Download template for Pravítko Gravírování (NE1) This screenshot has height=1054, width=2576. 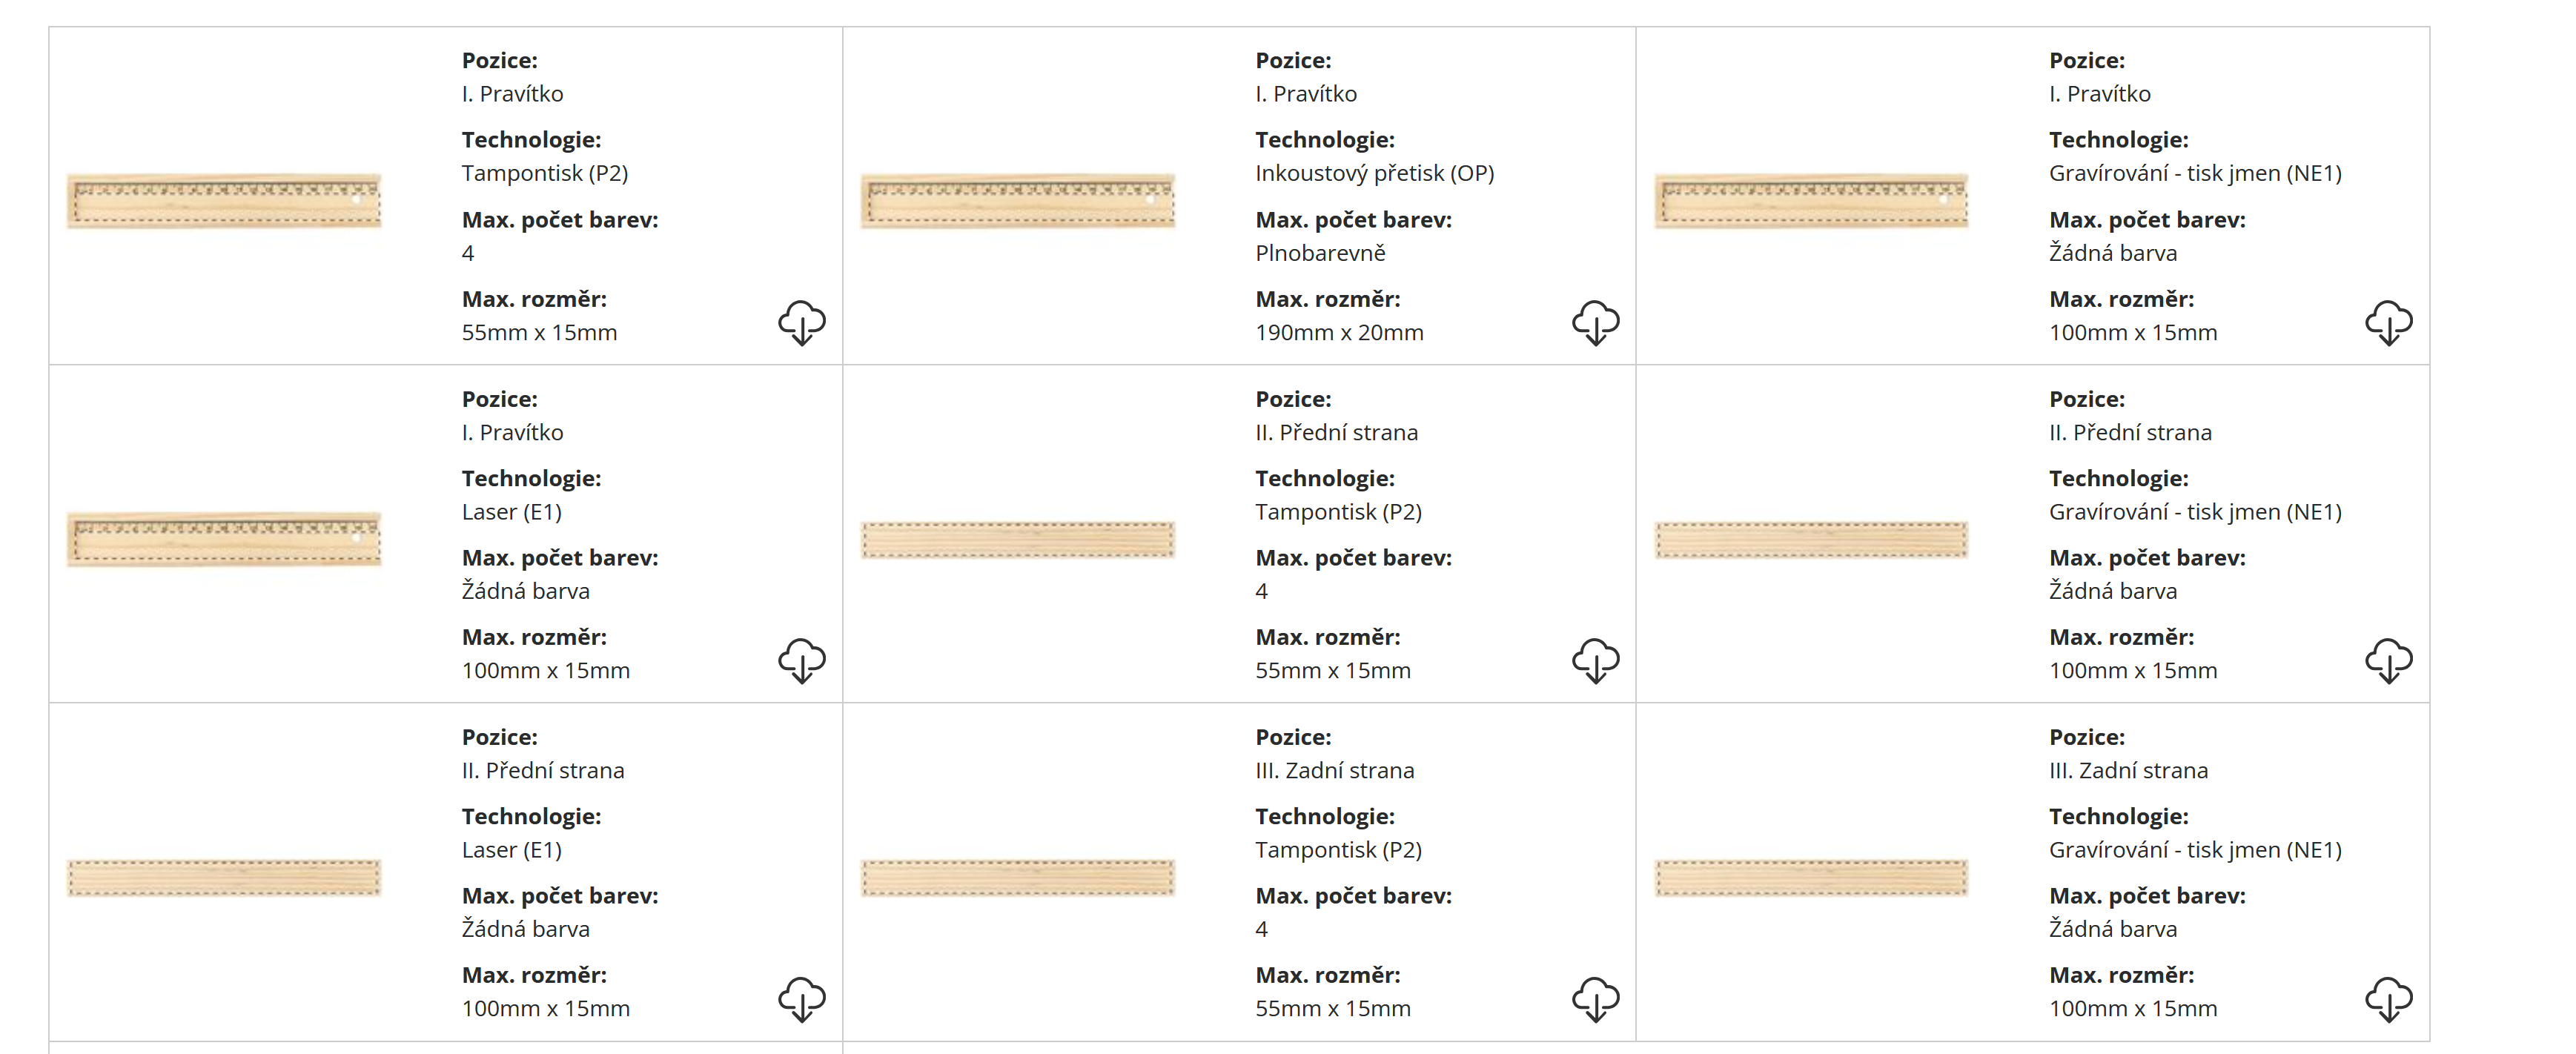2388,322
